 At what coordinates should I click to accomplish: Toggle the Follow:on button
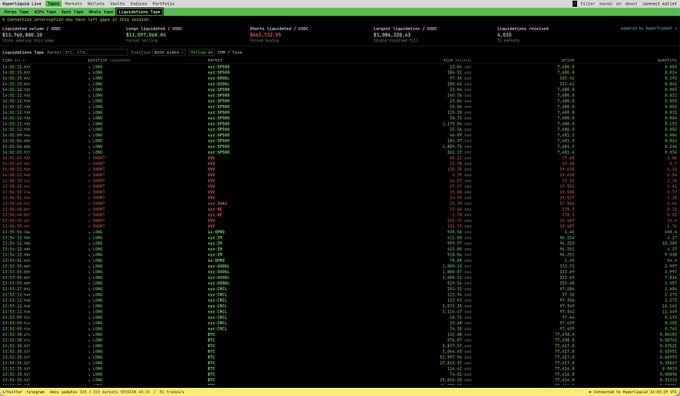pos(202,52)
